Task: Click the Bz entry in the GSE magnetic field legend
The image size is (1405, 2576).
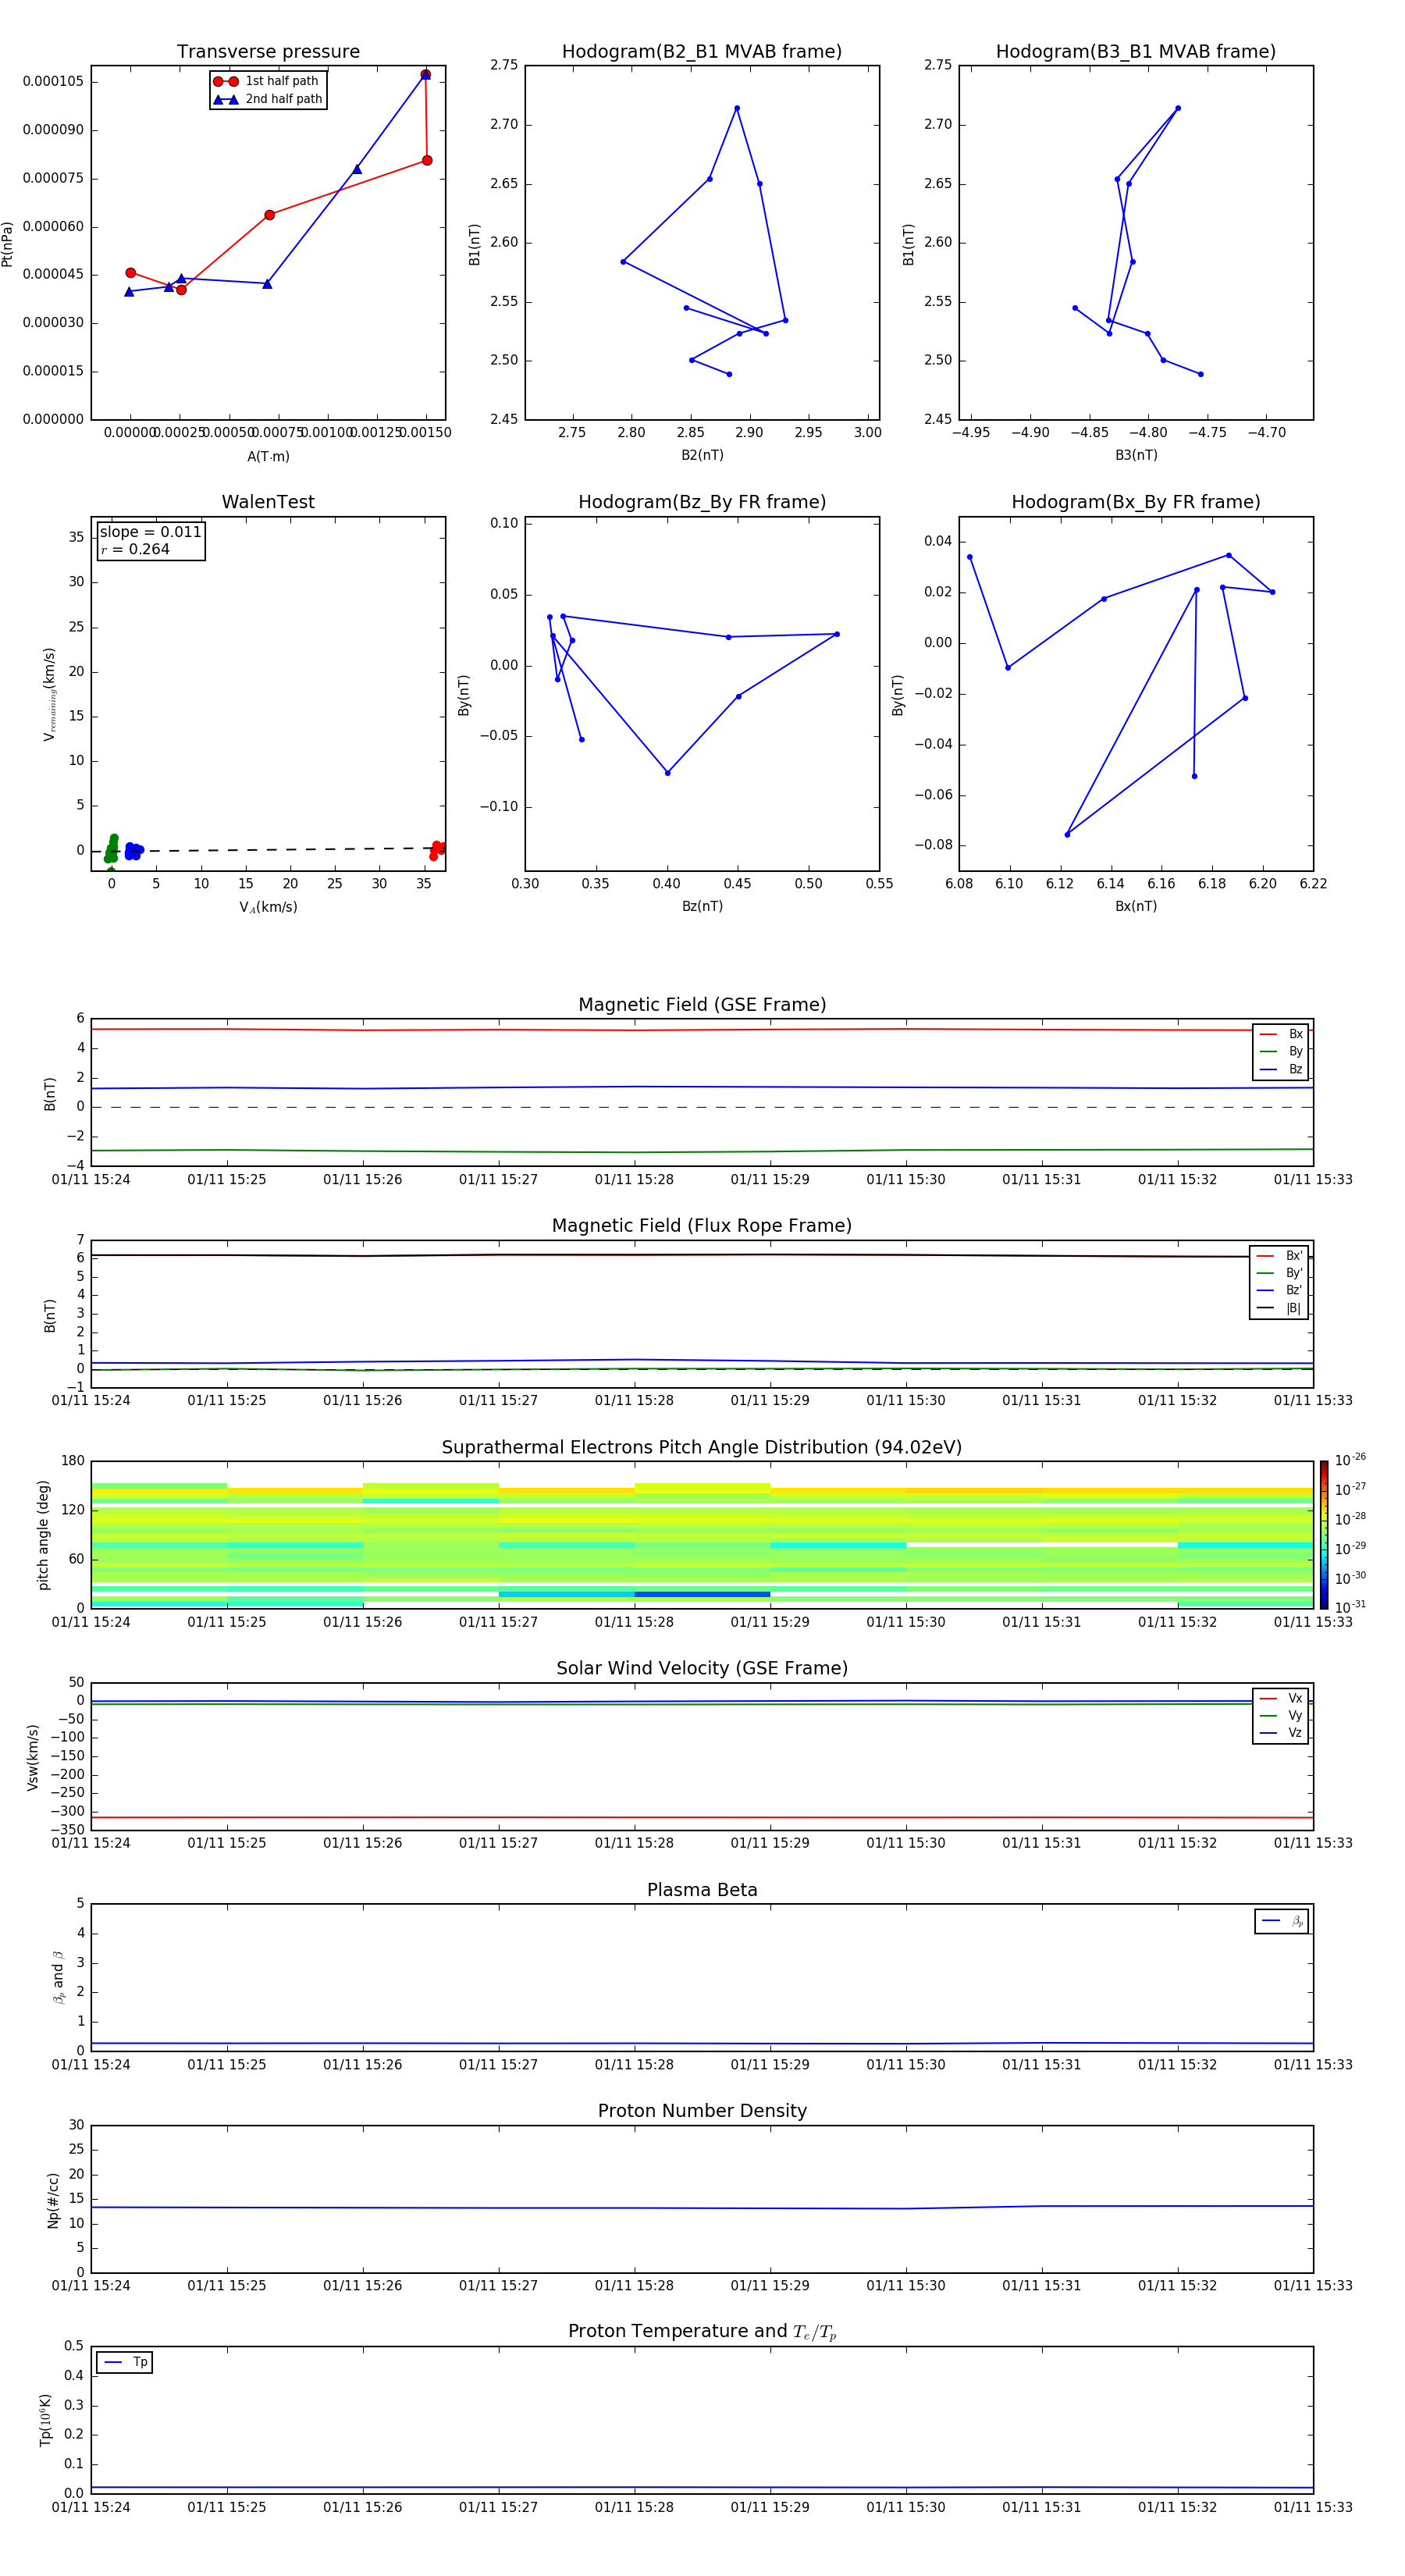Action: tap(1281, 1069)
